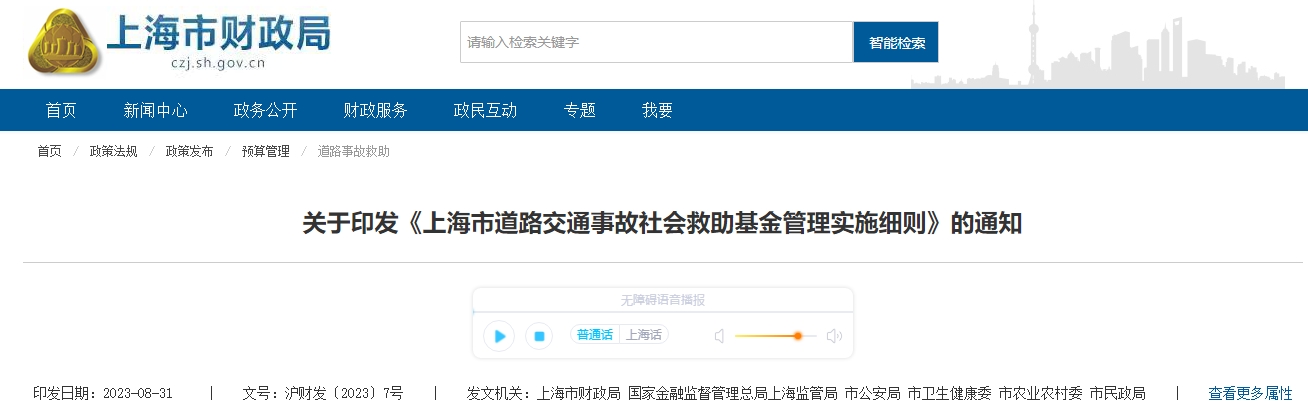
Task: Click 查看更多属性 link
Action: (x=1250, y=393)
